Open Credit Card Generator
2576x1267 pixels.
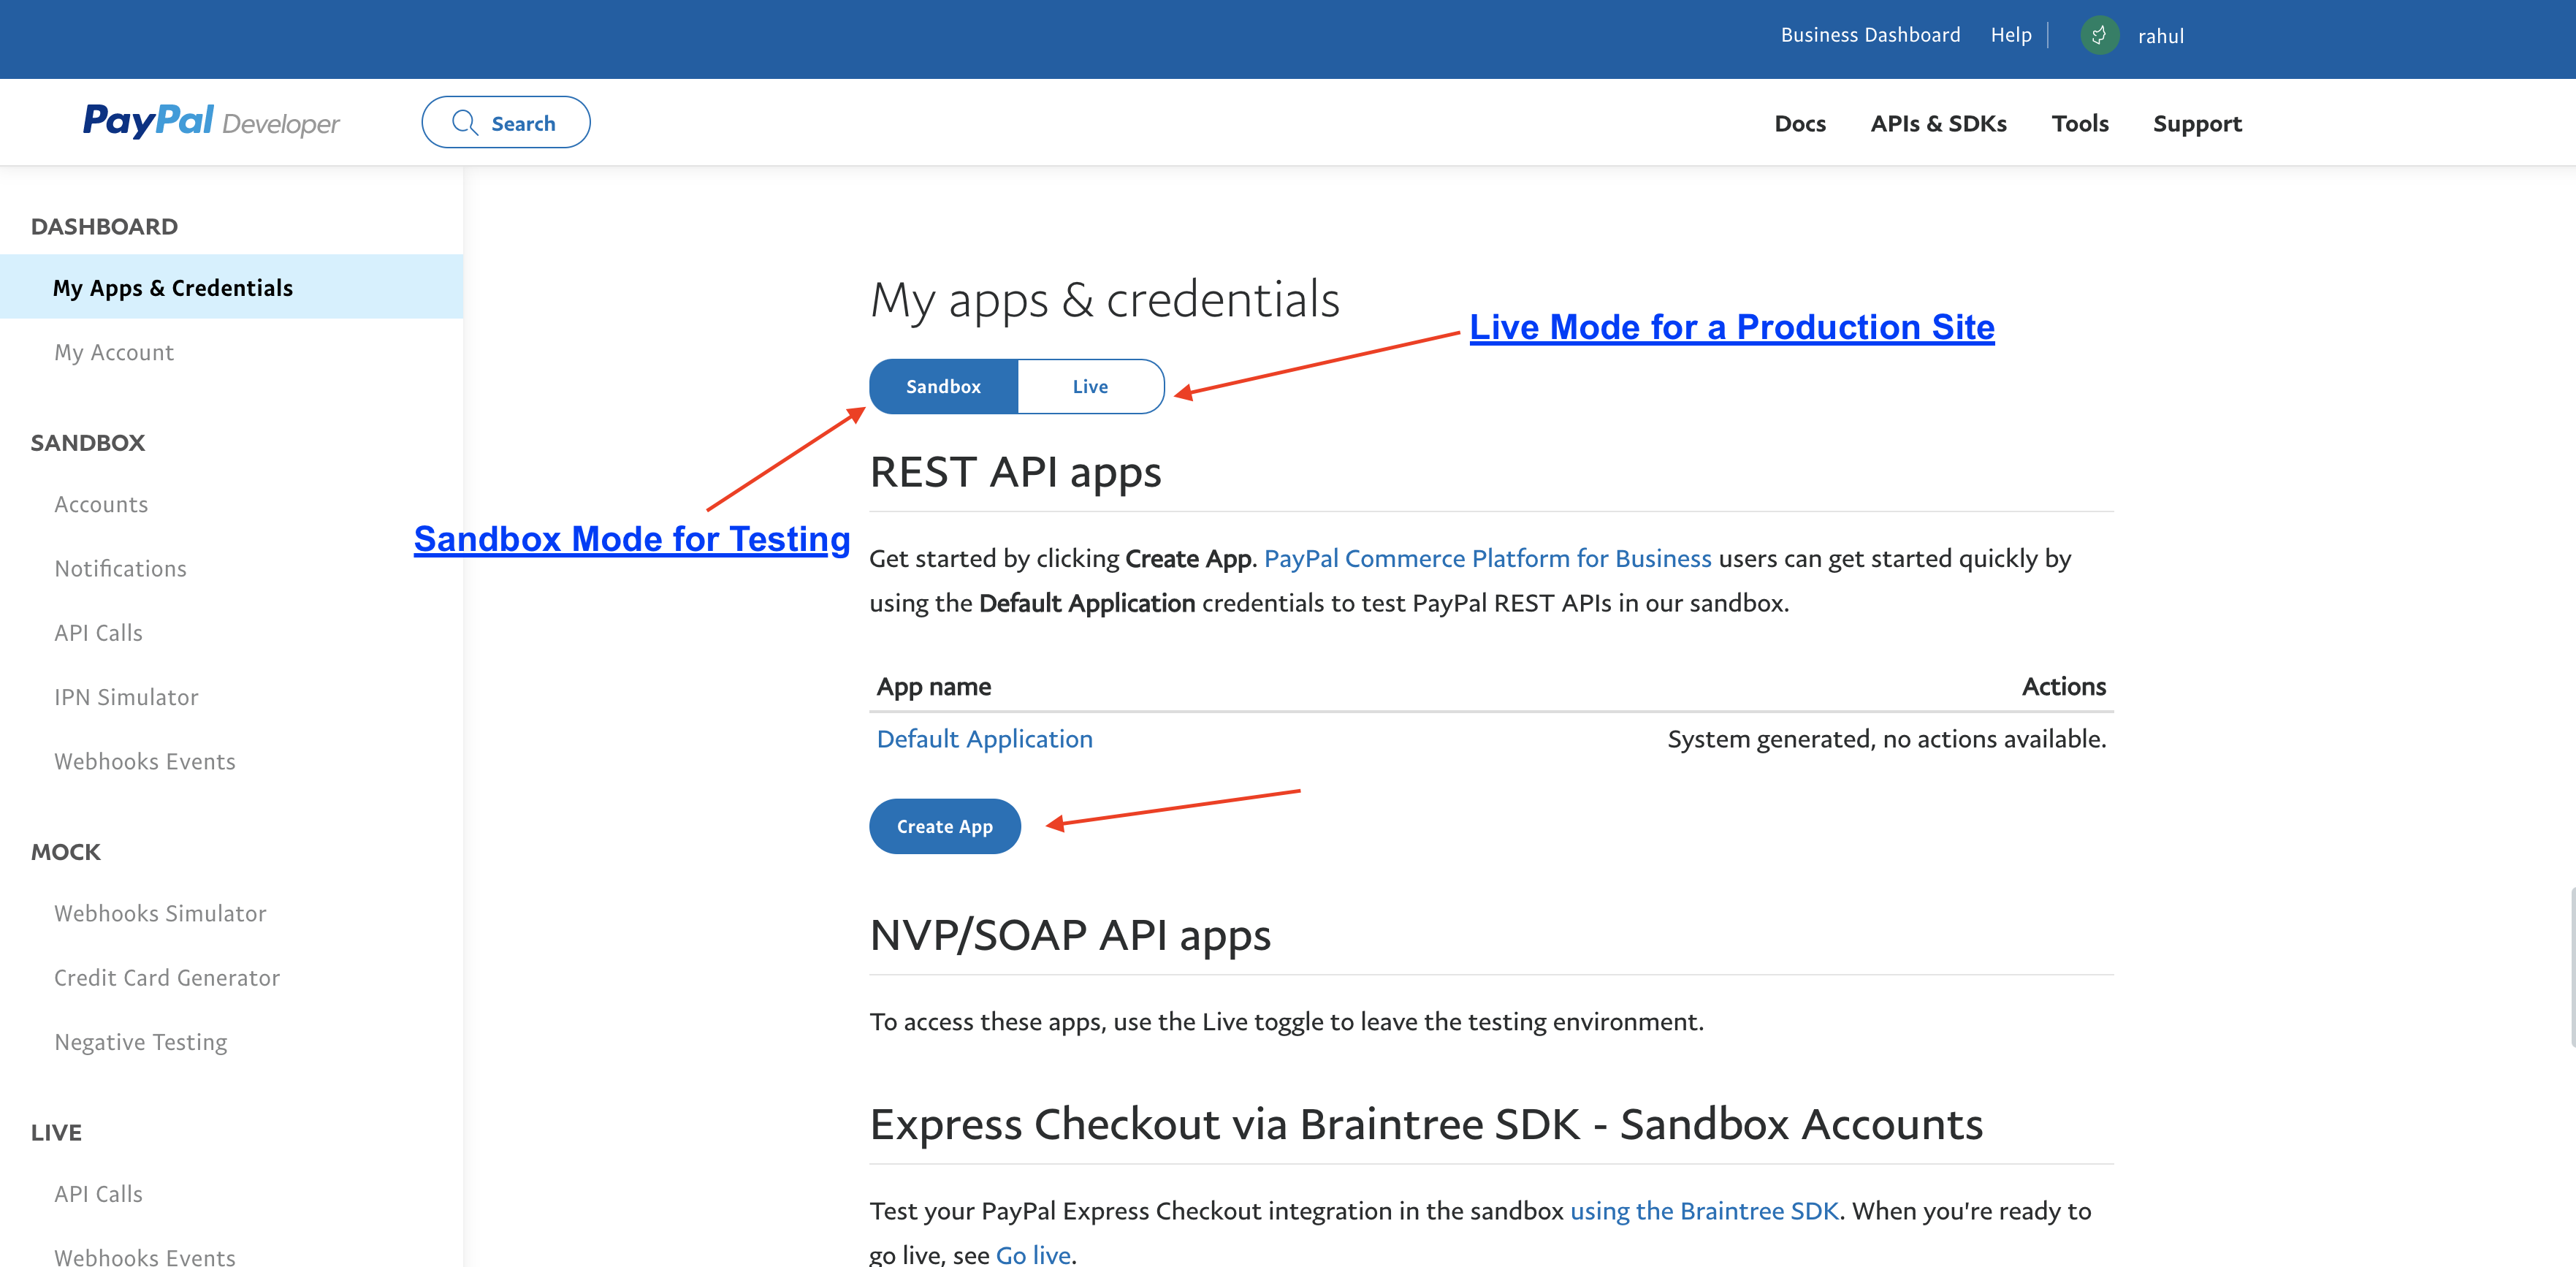tap(167, 977)
